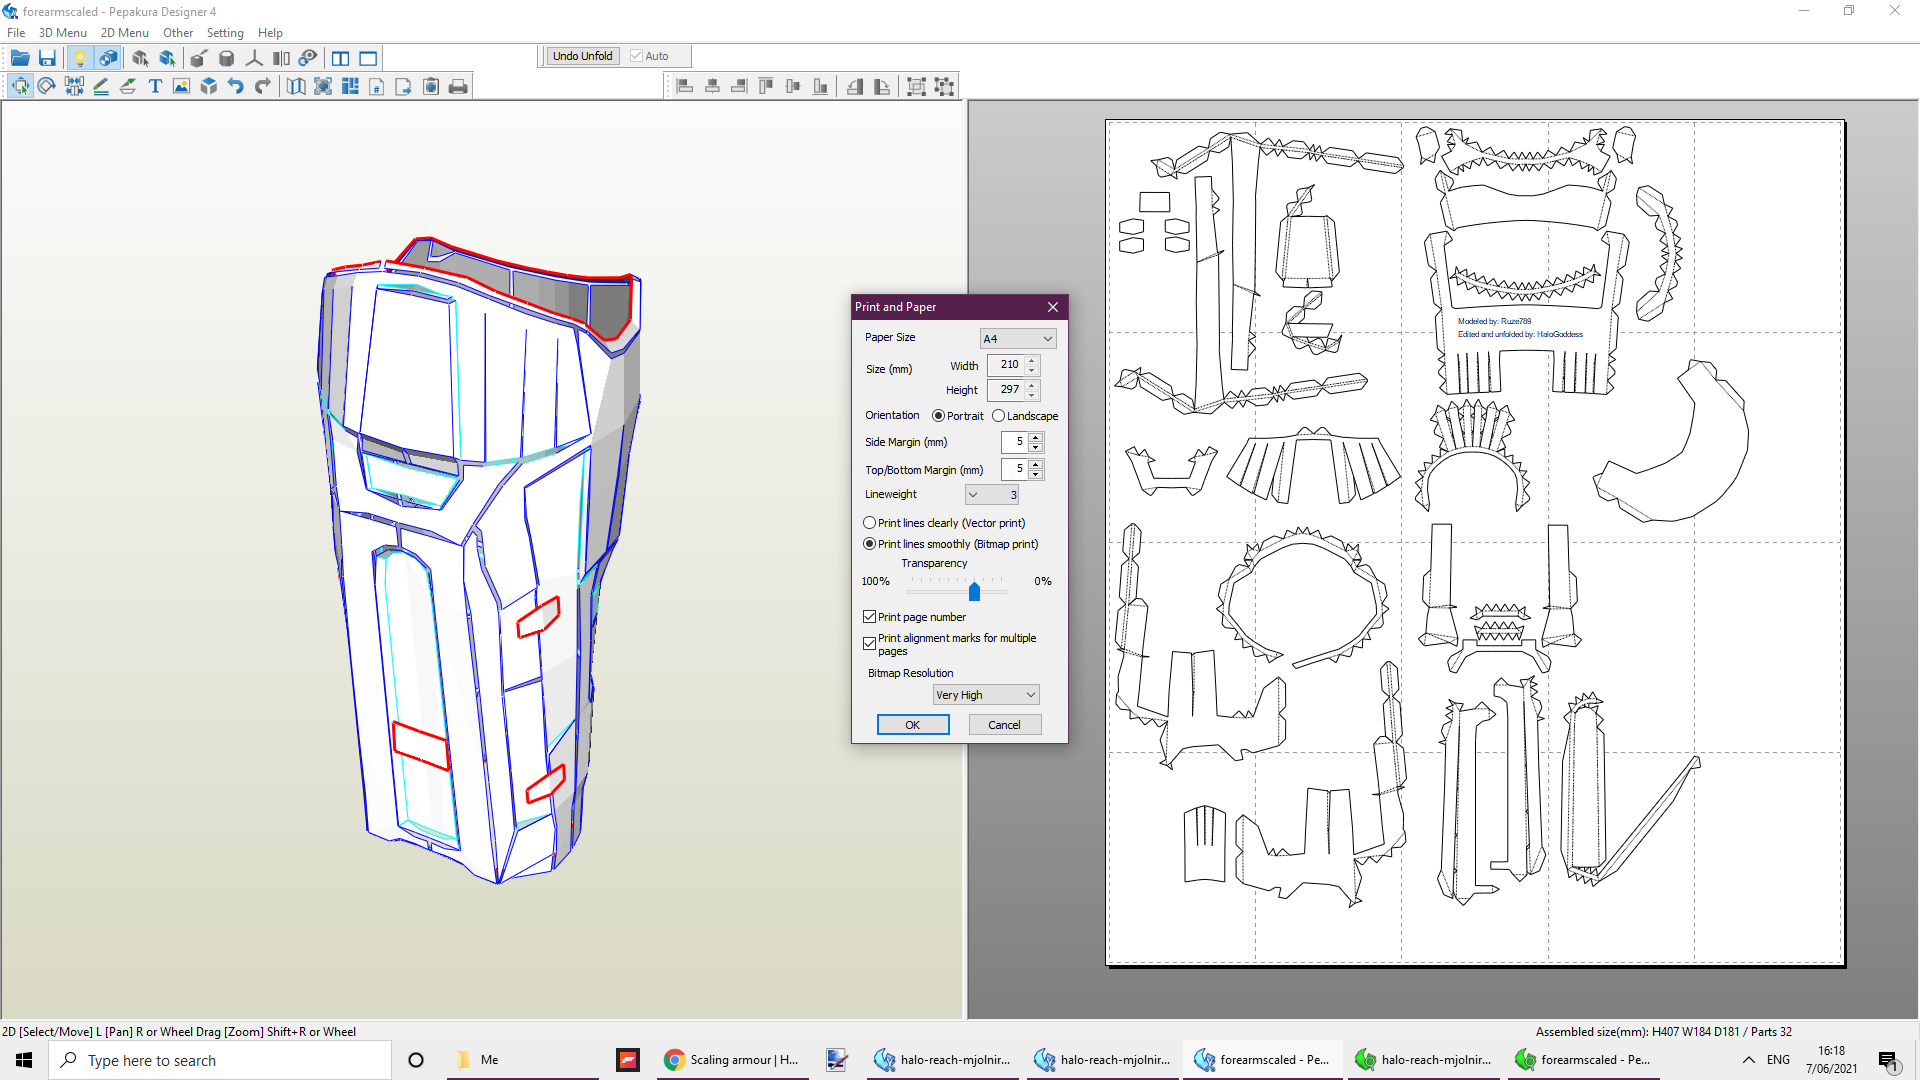
Task: Click the Type here to search box
Action: (220, 1060)
